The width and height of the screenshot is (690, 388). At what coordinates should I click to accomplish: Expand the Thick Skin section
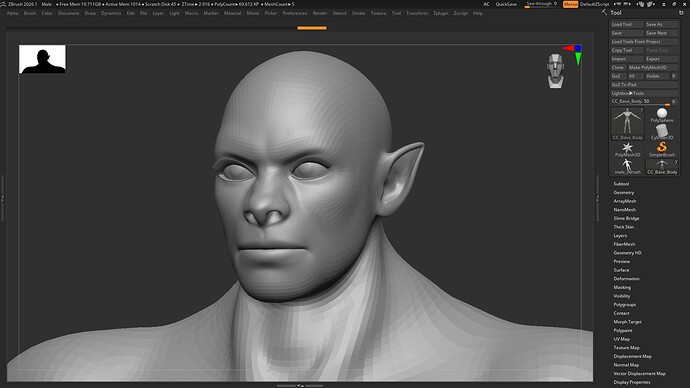pyautogui.click(x=624, y=227)
